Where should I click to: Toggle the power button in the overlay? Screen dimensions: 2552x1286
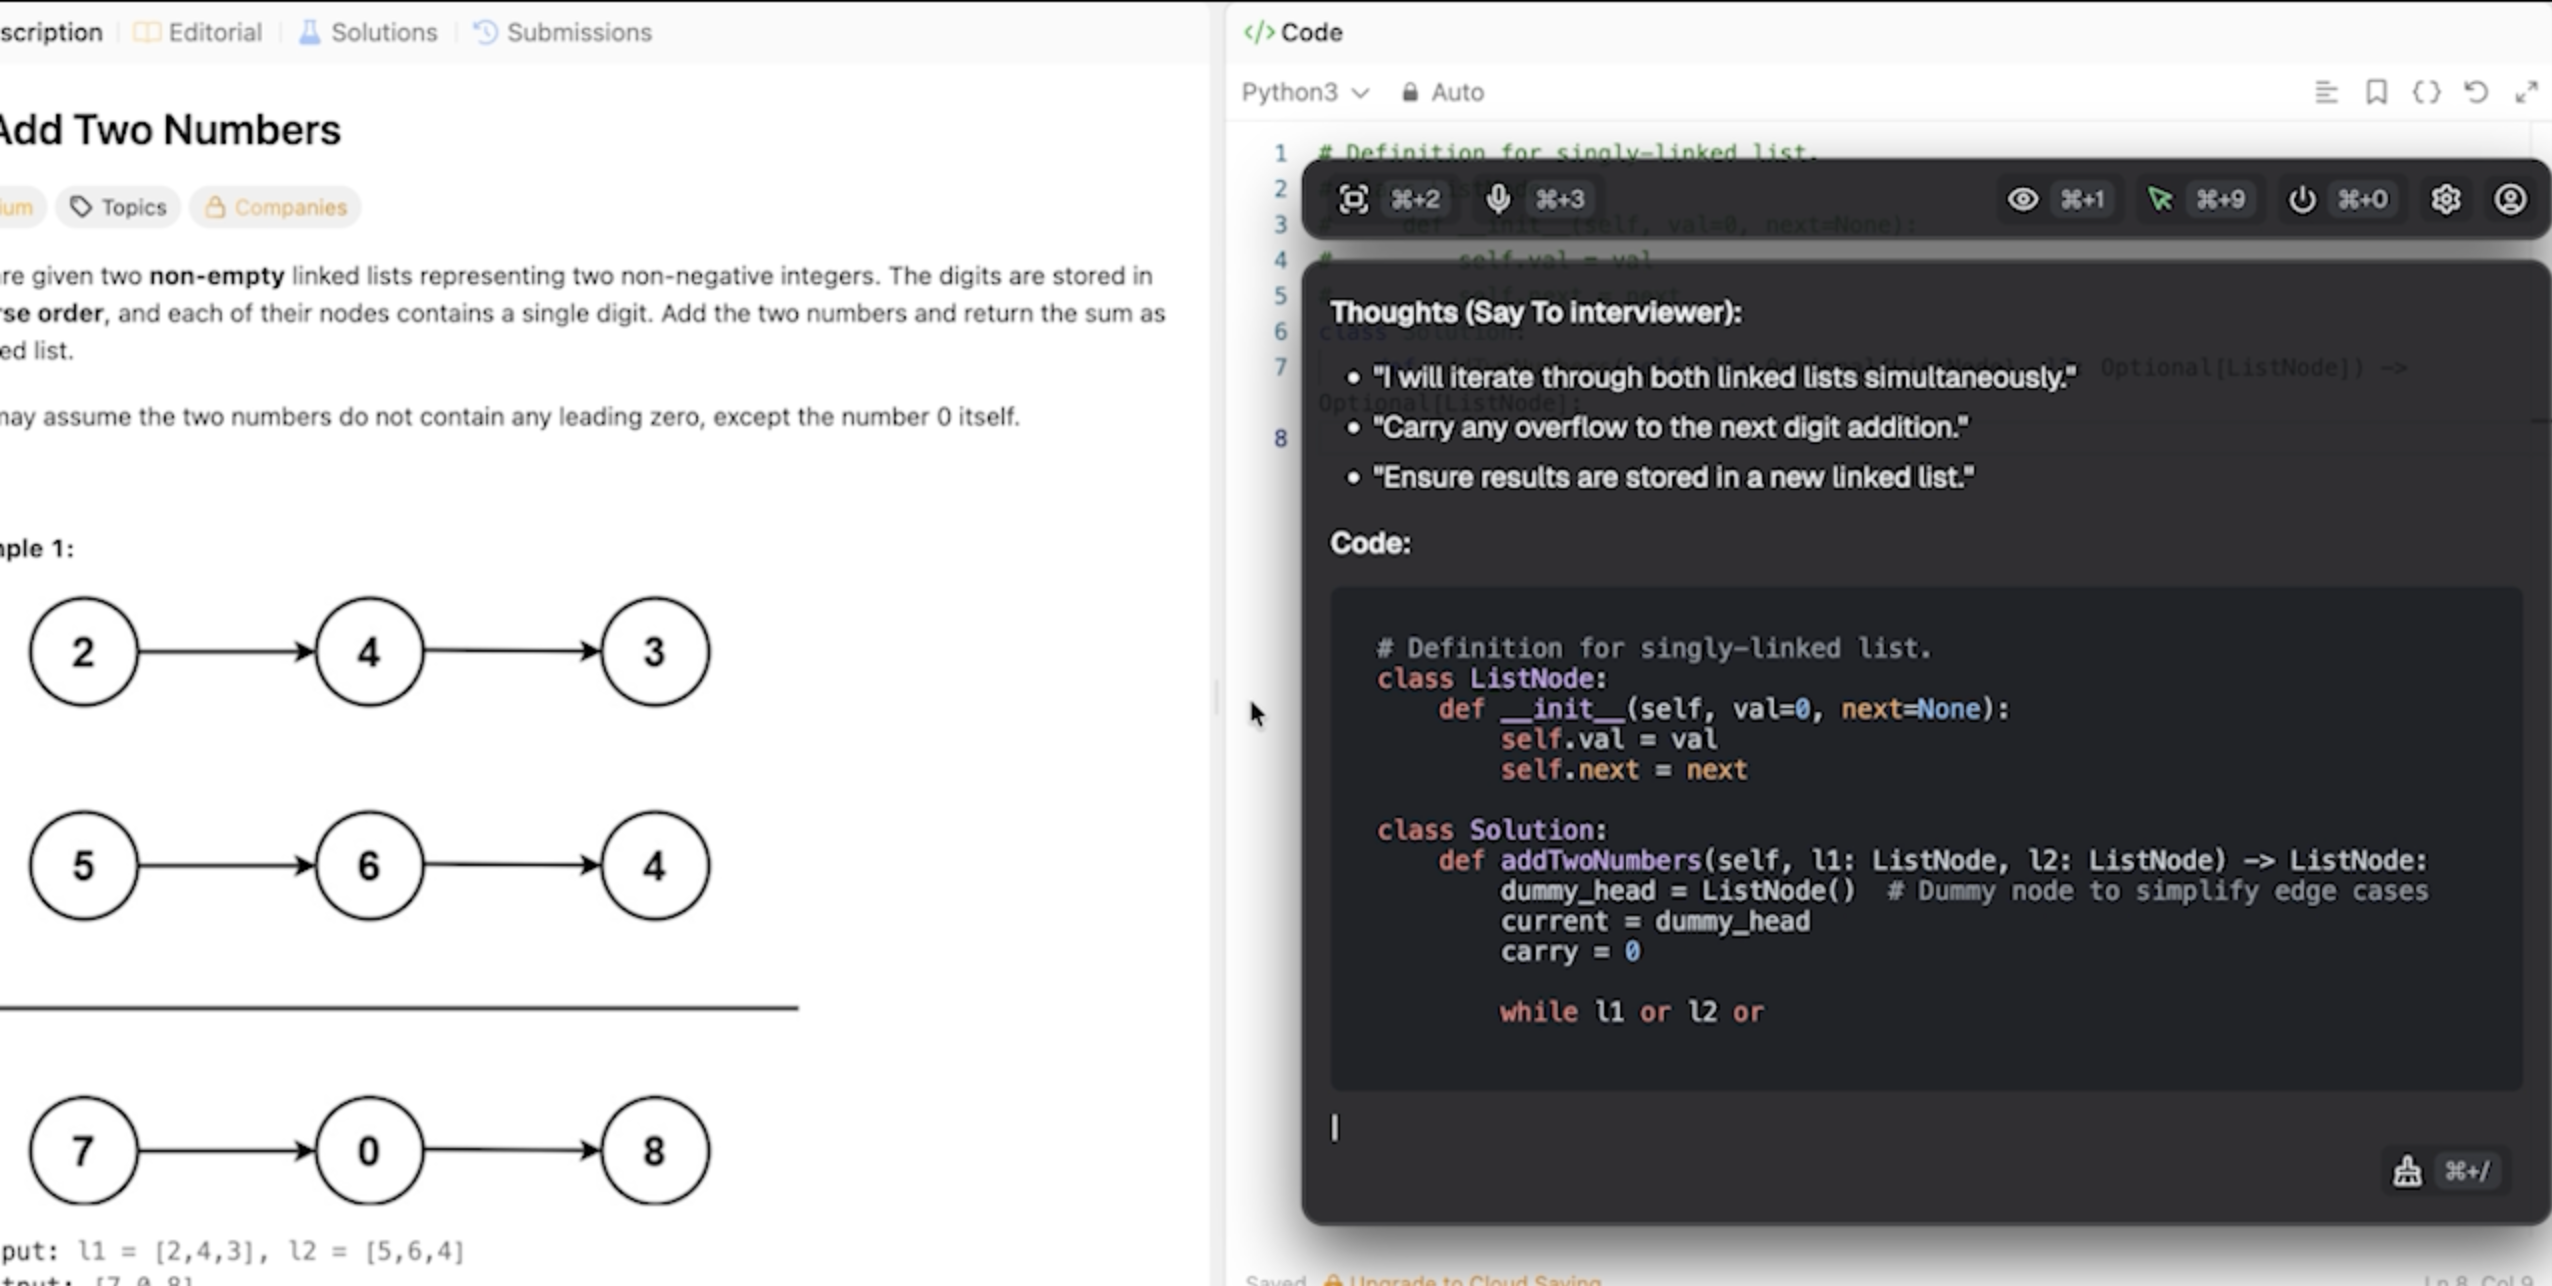click(2301, 199)
